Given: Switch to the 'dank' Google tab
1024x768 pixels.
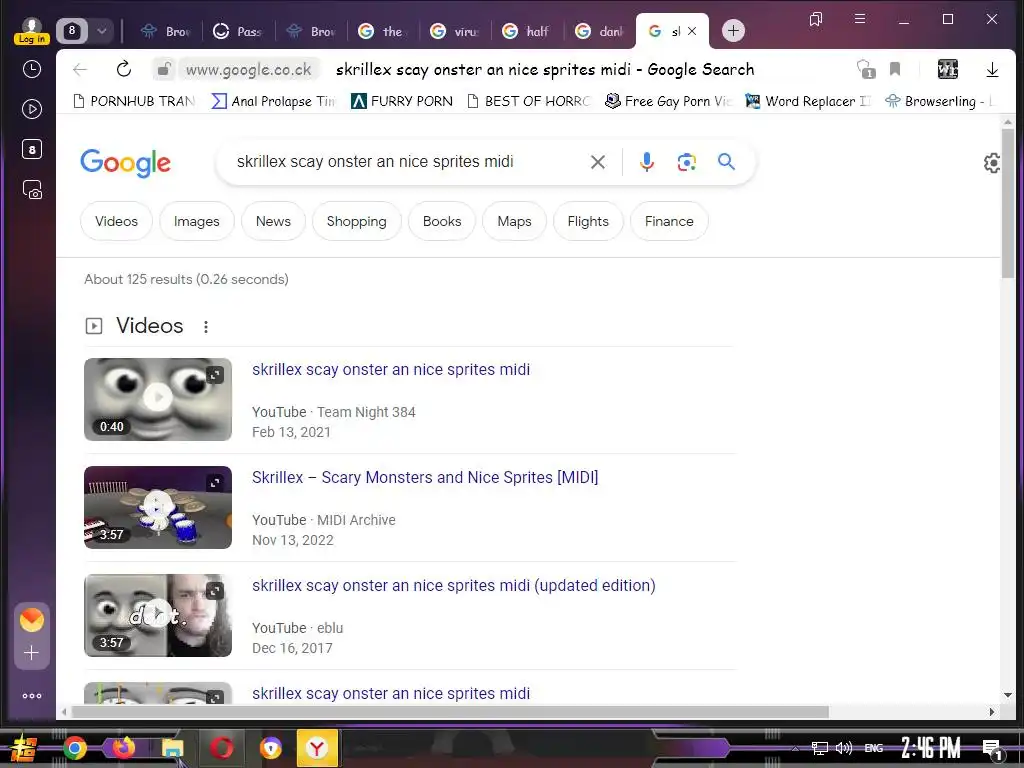Looking at the screenshot, I should click(x=601, y=31).
